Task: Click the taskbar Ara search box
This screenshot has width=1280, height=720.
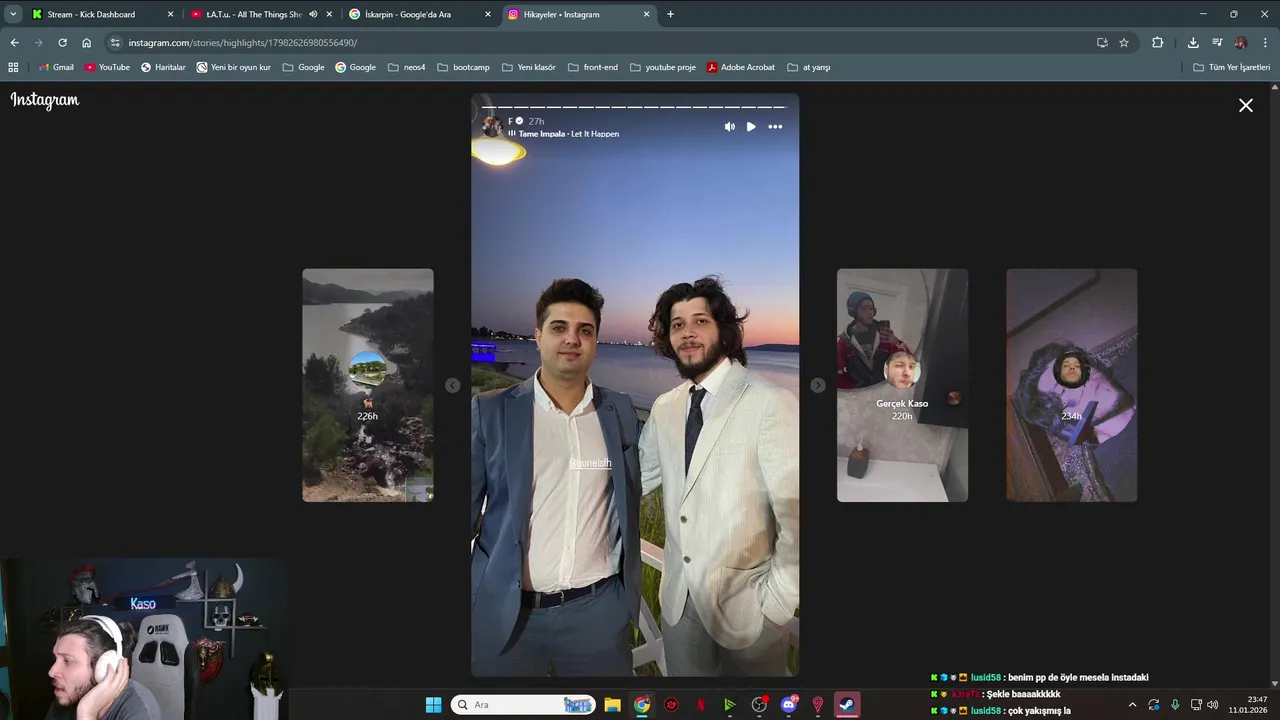Action: click(x=523, y=705)
